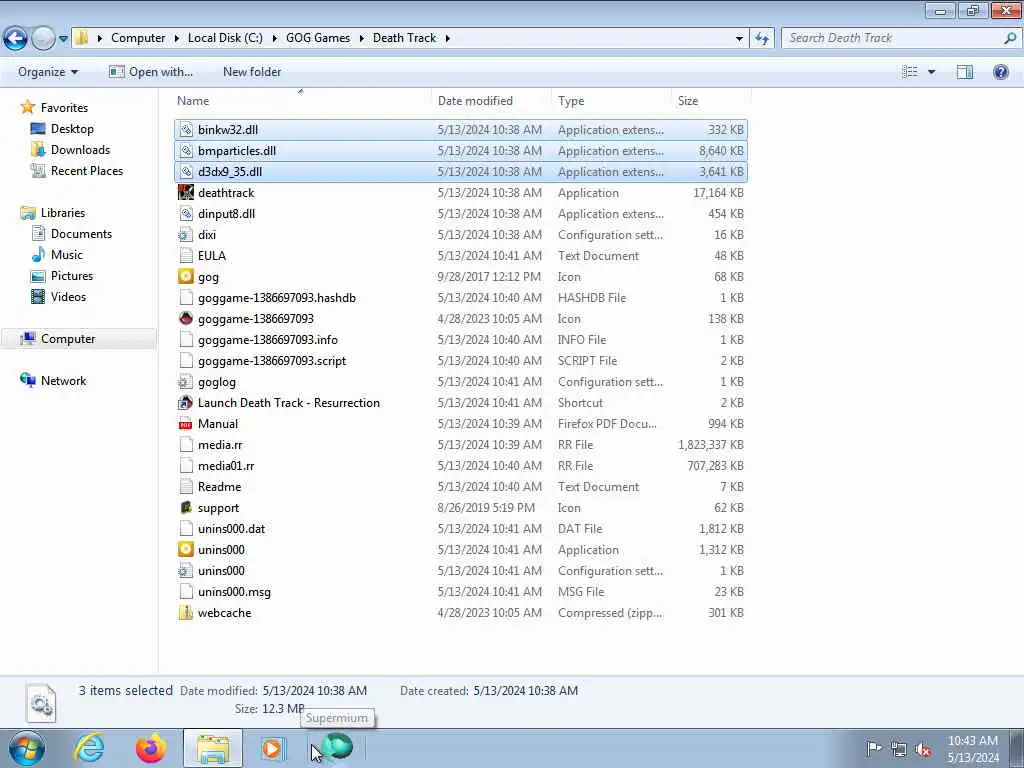This screenshot has height=768, width=1024.
Task: Open the Windows Start button
Action: pos(26,748)
